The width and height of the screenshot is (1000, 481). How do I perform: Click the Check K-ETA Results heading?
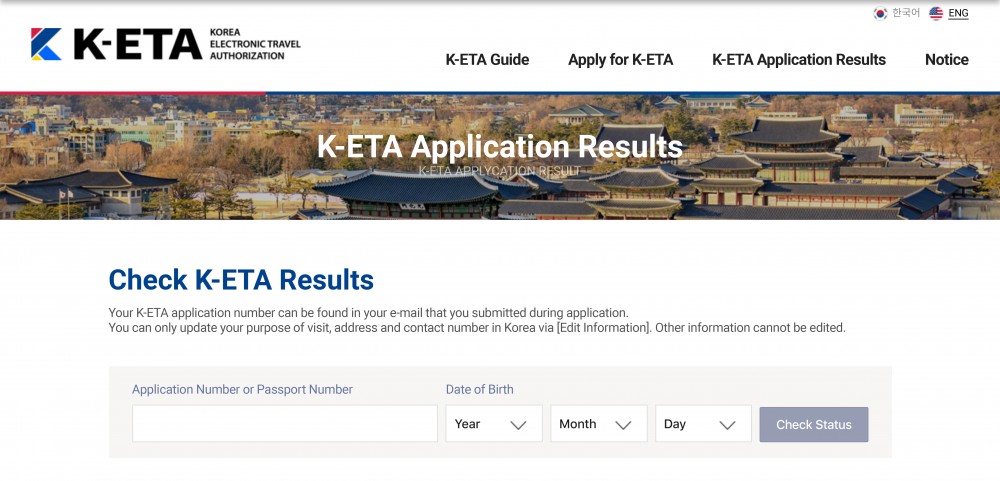[241, 280]
